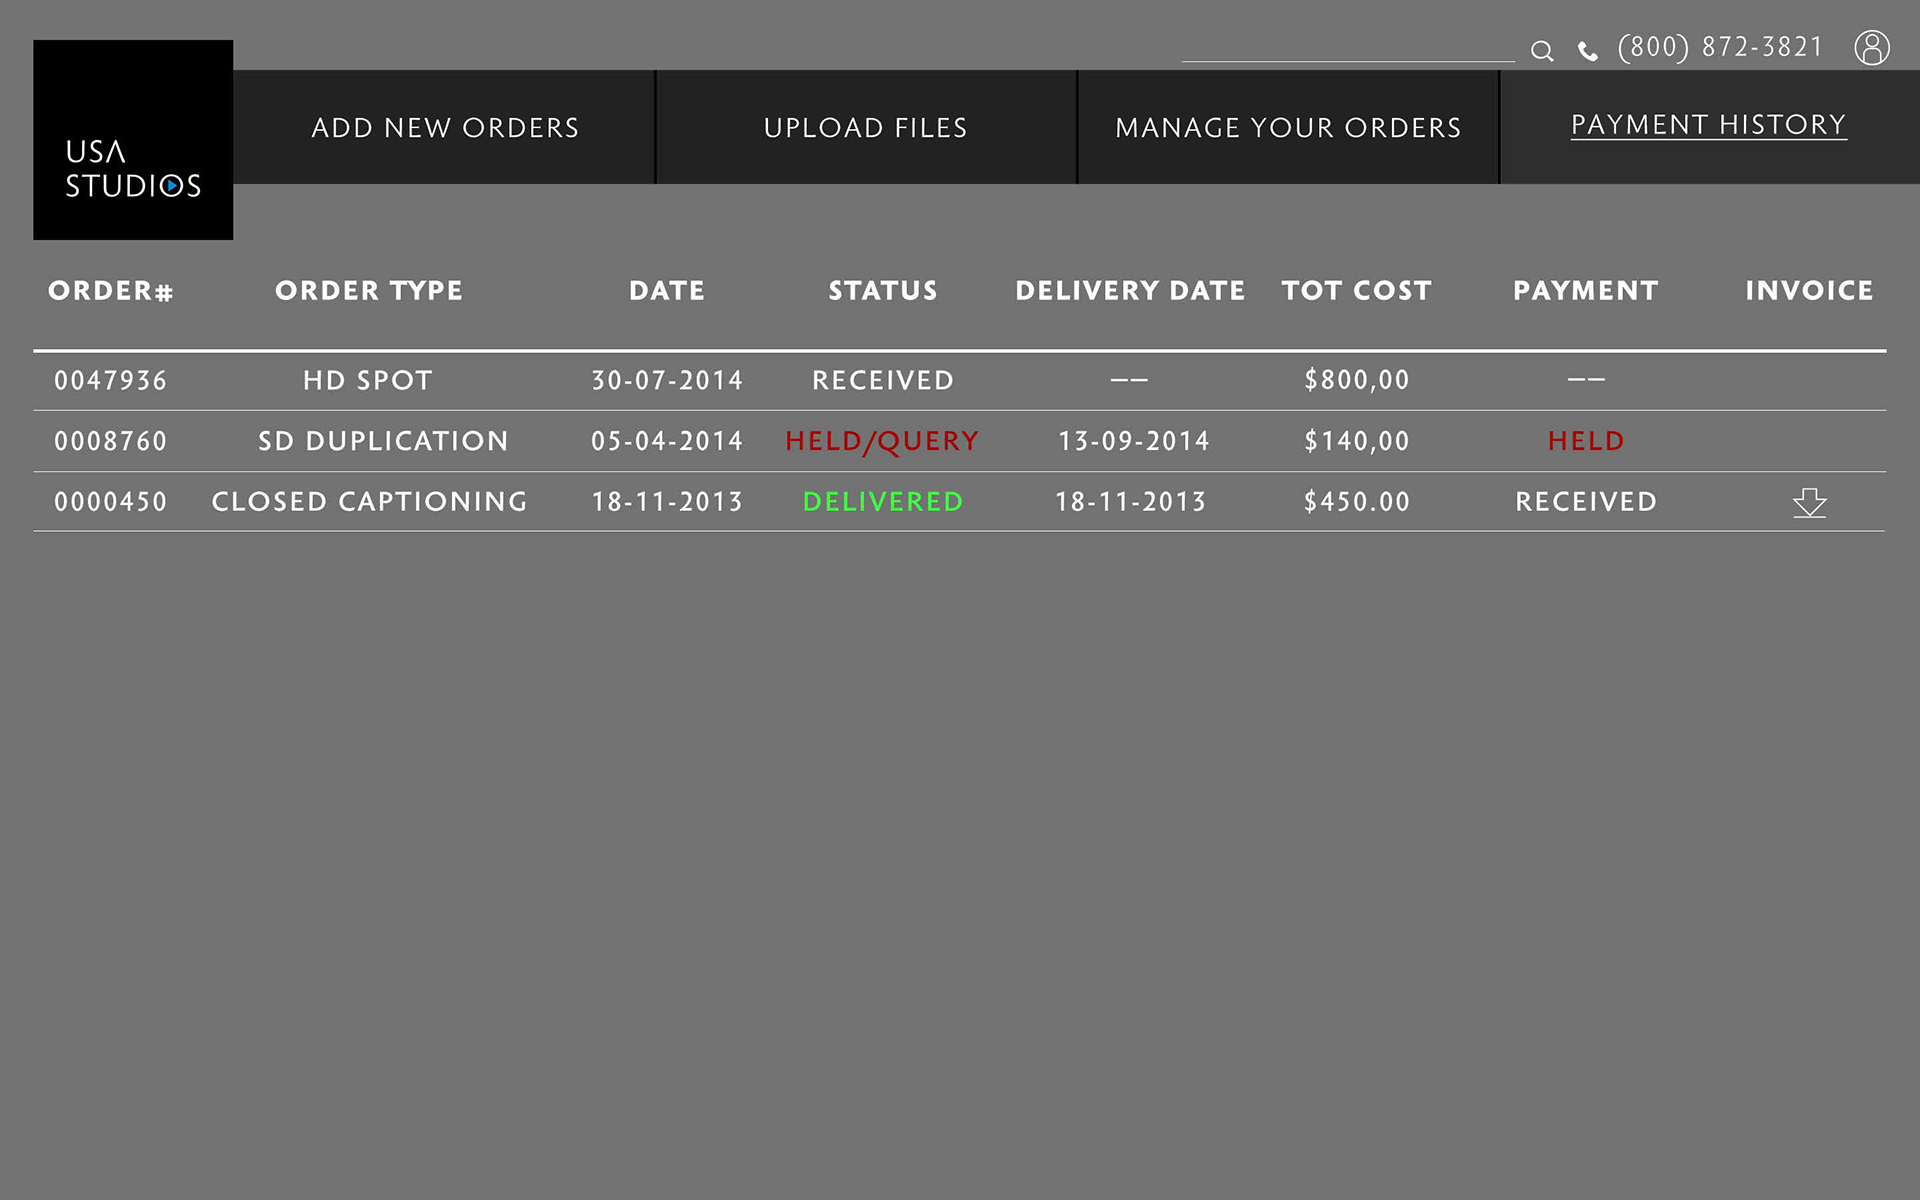Click the phone handset icon
Viewport: 1920px width, 1200px height.
click(1587, 51)
